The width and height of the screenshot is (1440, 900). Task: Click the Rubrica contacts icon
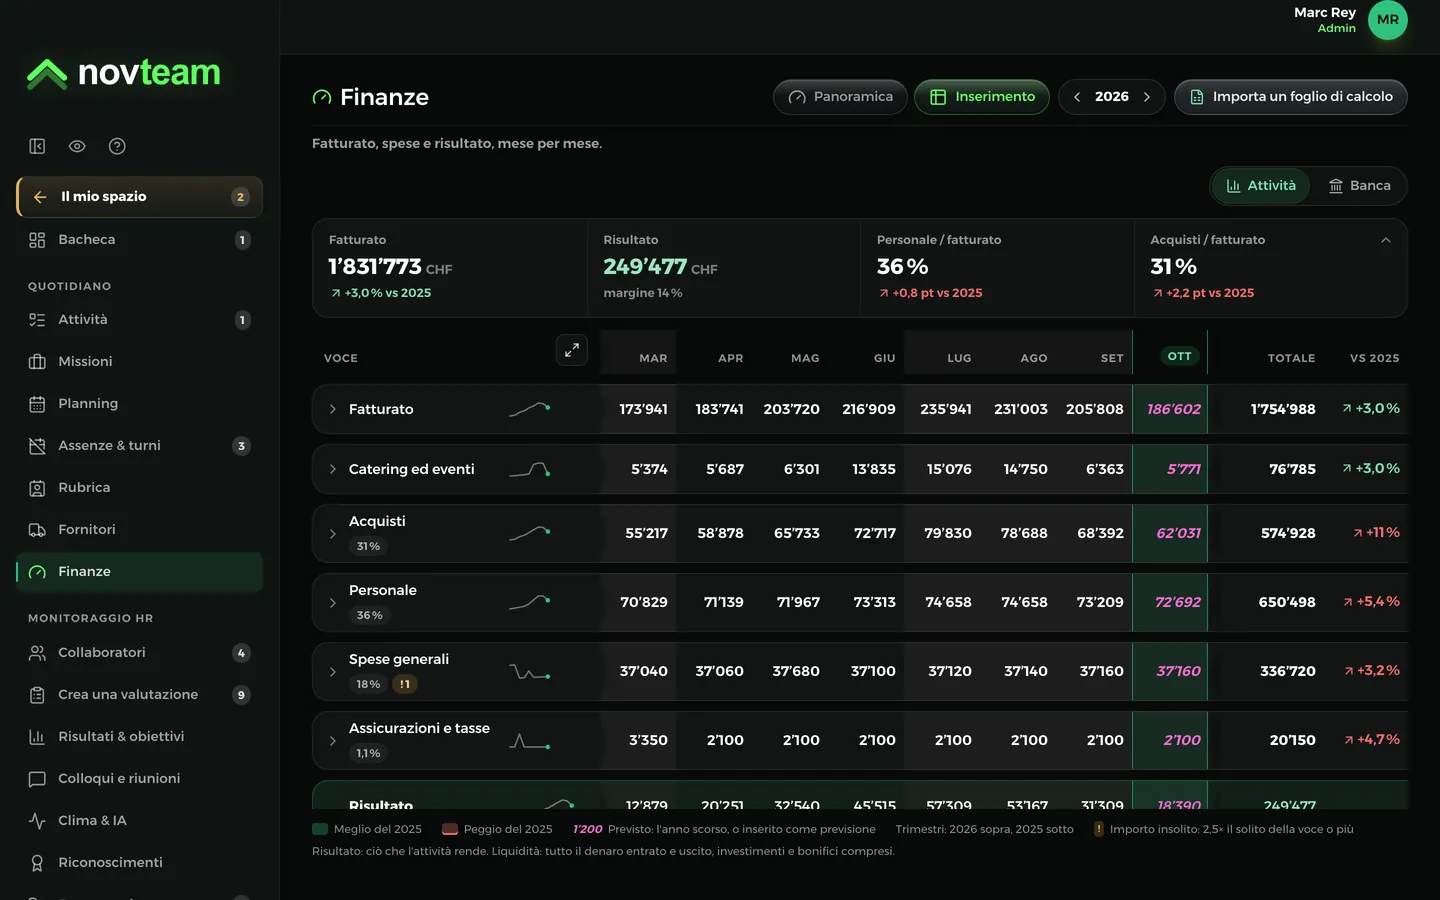(x=37, y=488)
